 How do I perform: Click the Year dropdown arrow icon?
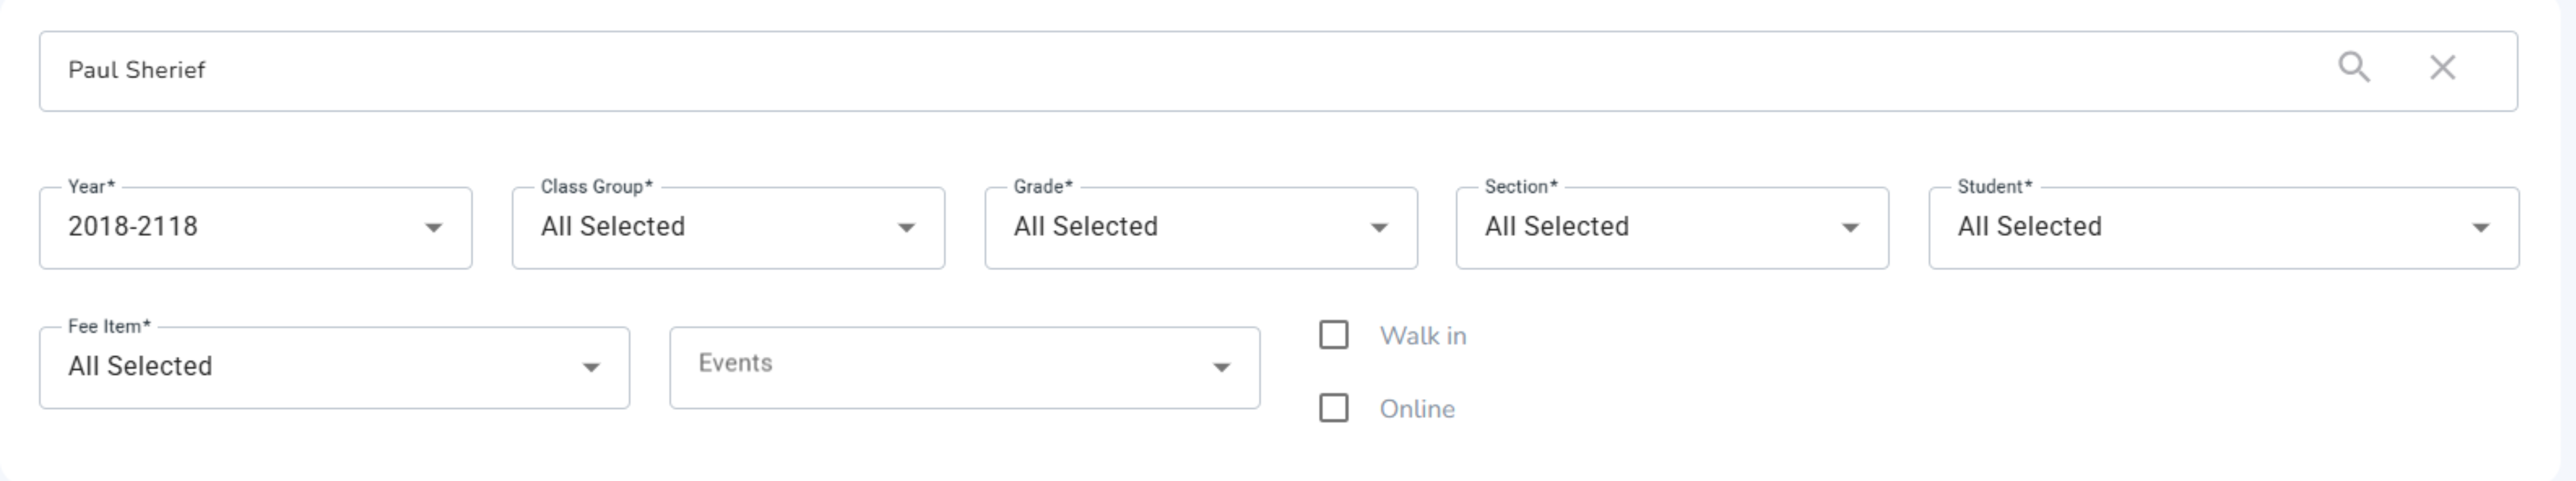click(x=433, y=228)
